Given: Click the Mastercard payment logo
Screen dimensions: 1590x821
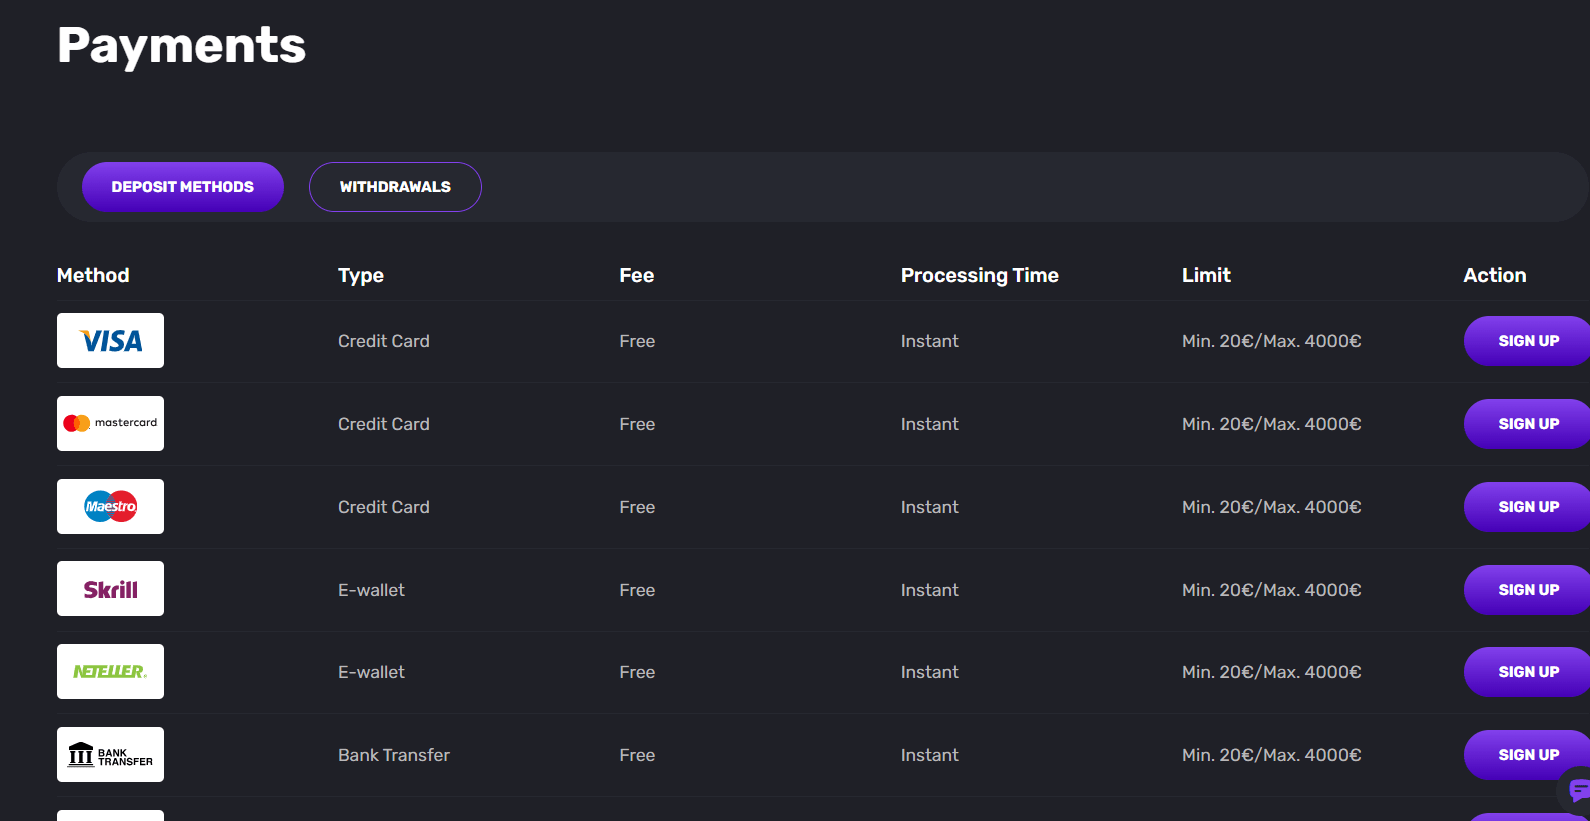Looking at the screenshot, I should tap(110, 423).
